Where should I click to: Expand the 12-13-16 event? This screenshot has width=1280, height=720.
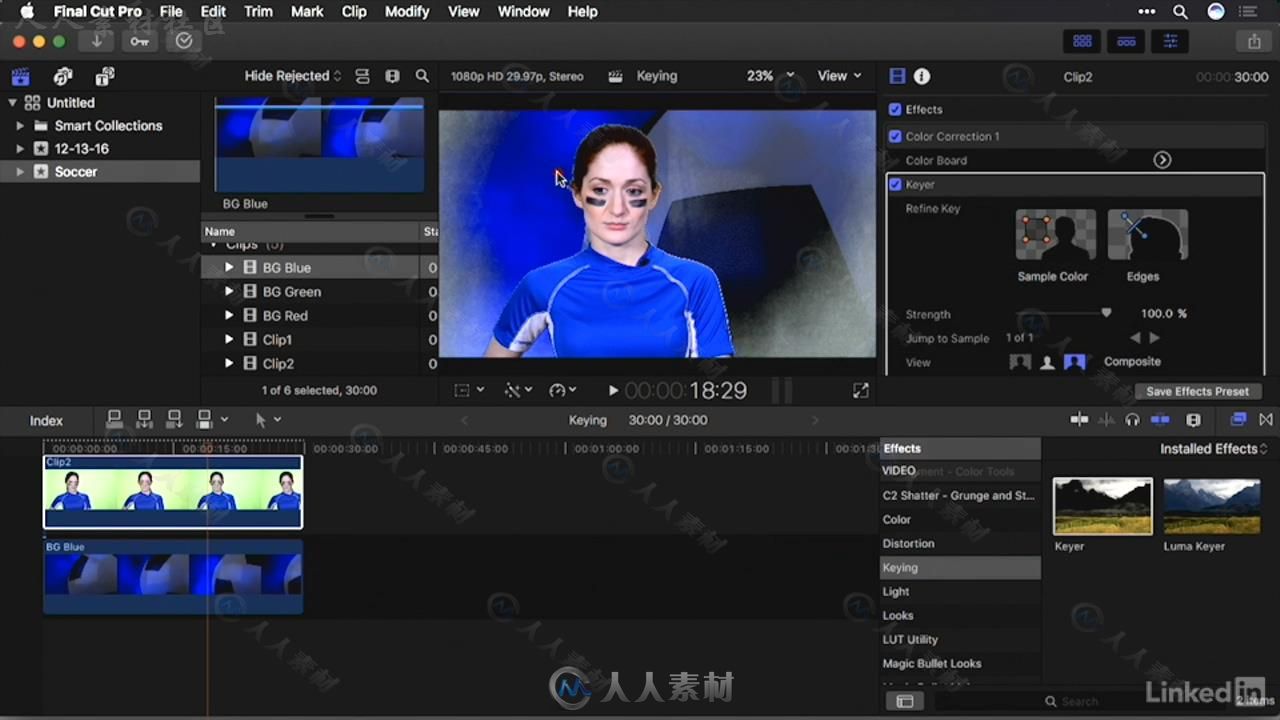pyautogui.click(x=19, y=149)
